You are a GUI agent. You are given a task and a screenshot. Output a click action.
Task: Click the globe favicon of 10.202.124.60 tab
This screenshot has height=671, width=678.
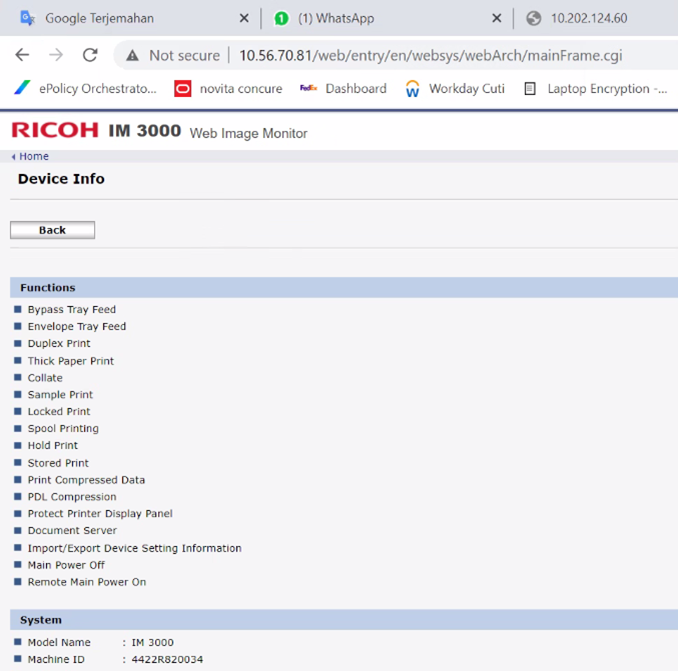click(x=534, y=19)
